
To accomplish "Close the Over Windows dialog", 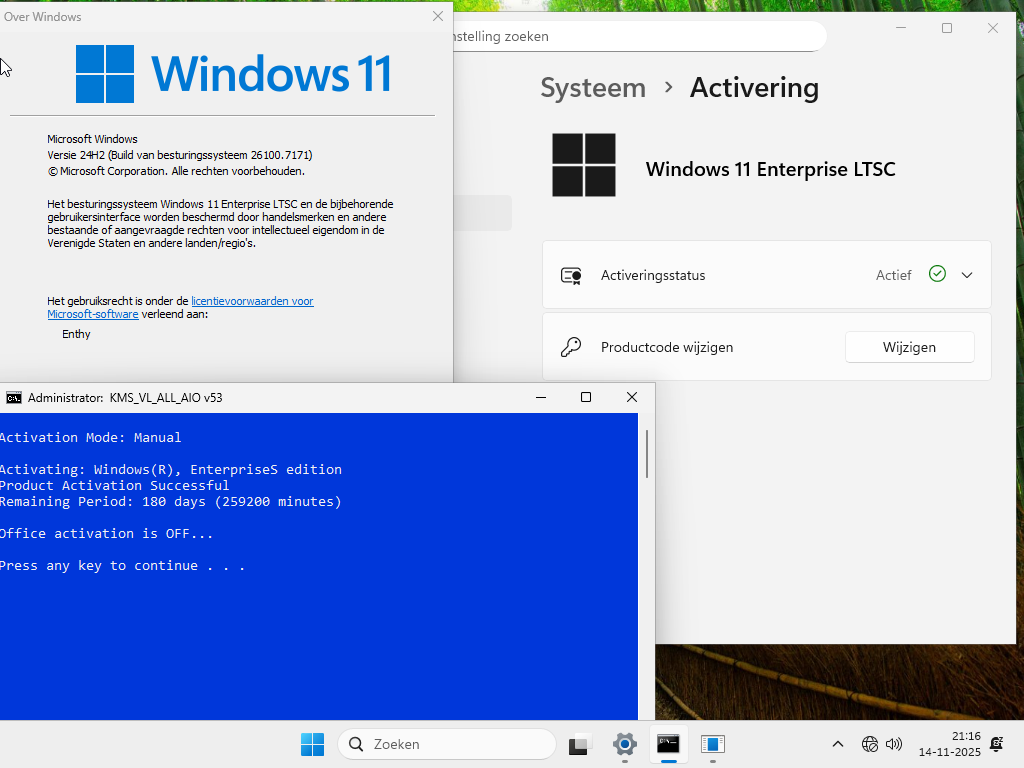I will click(438, 16).
